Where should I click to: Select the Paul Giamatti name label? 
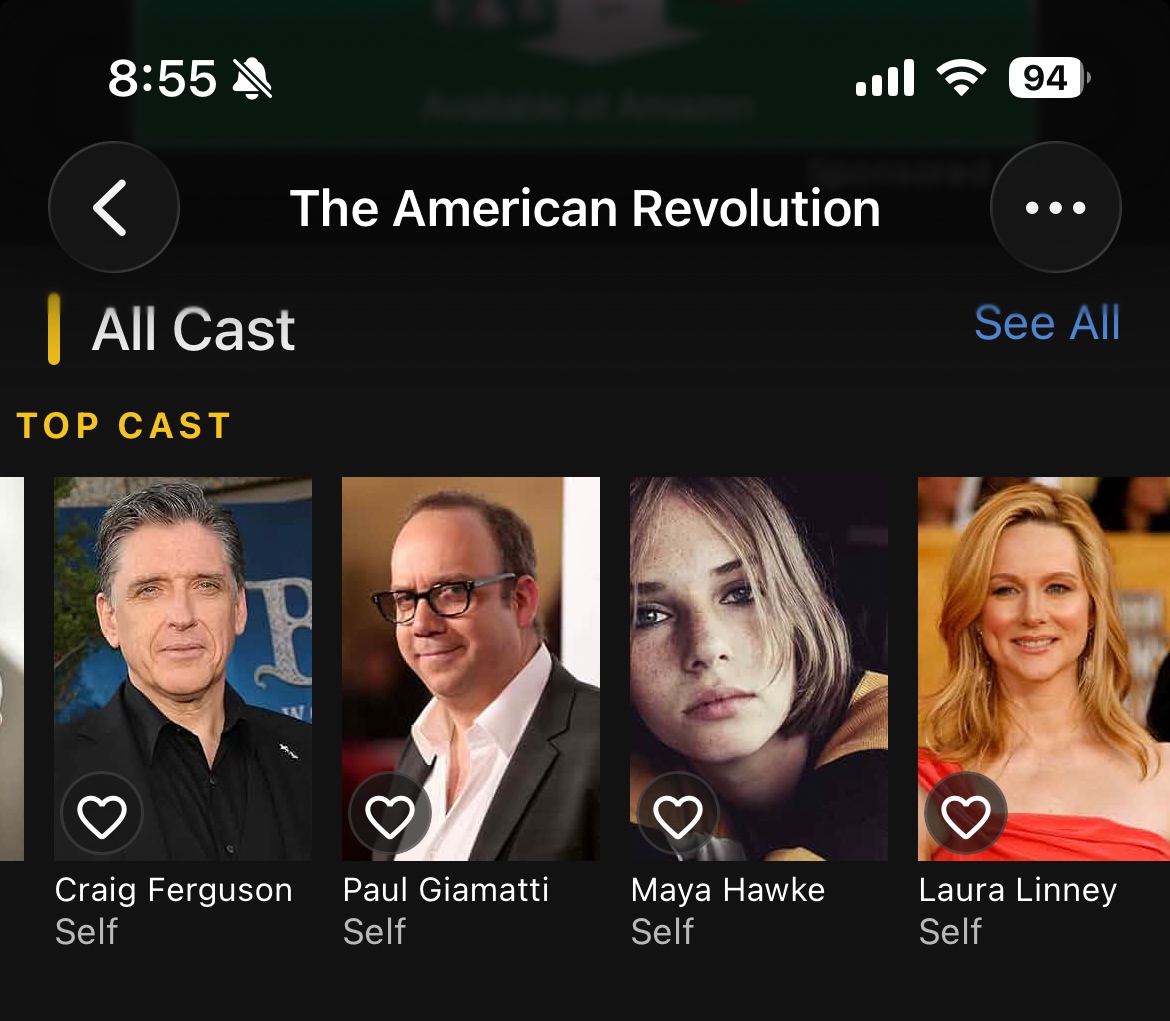[445, 890]
